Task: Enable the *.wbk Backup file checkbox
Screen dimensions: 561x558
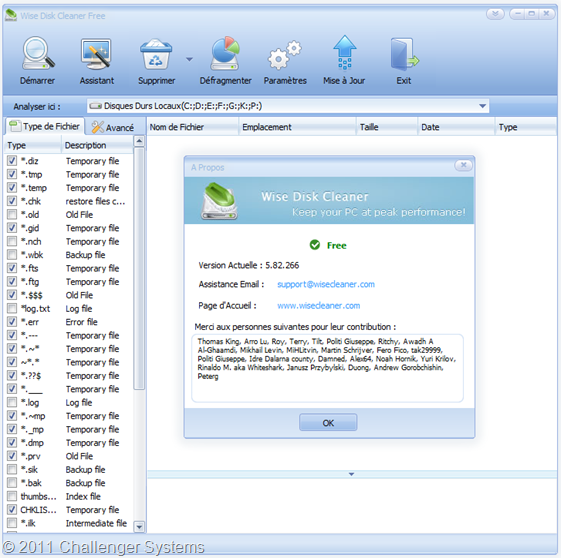Action: pos(12,255)
